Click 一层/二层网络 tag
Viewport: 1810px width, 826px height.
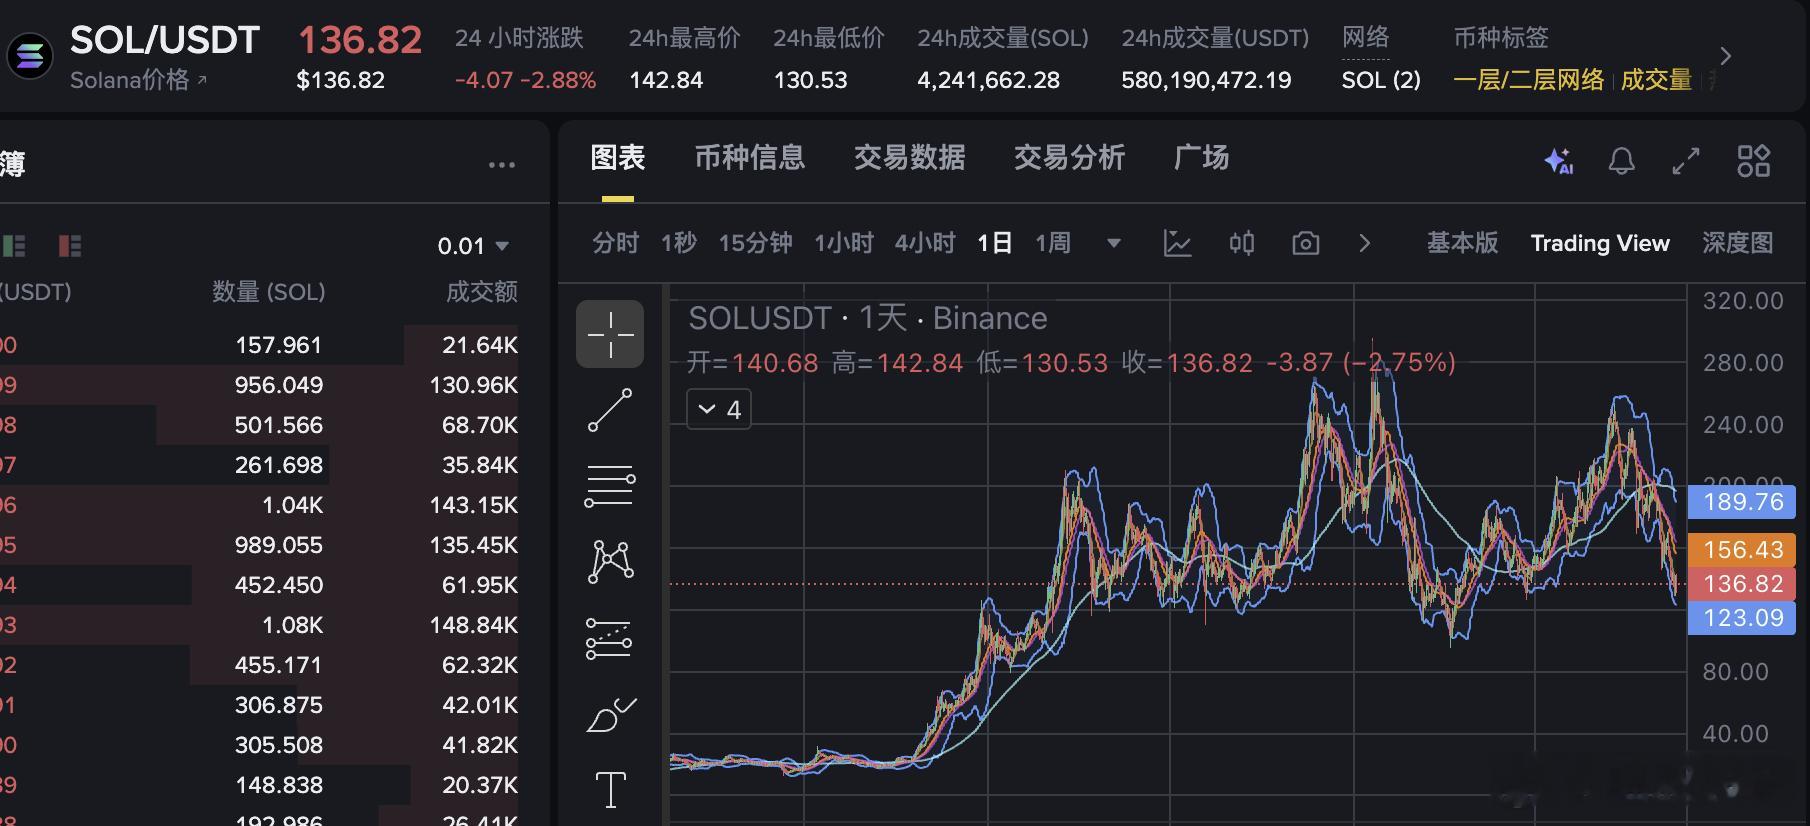(1528, 80)
